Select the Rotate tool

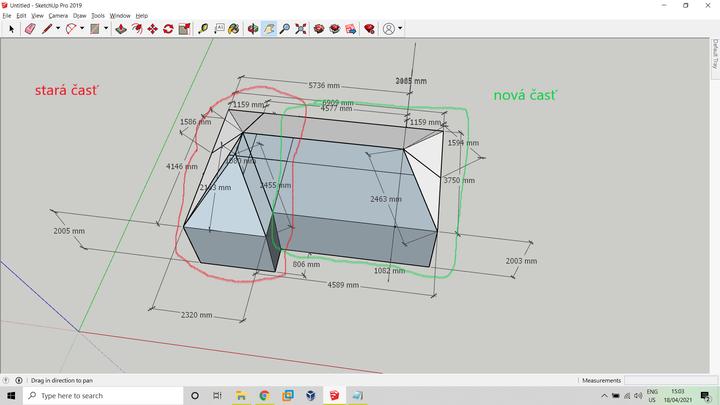[168, 29]
